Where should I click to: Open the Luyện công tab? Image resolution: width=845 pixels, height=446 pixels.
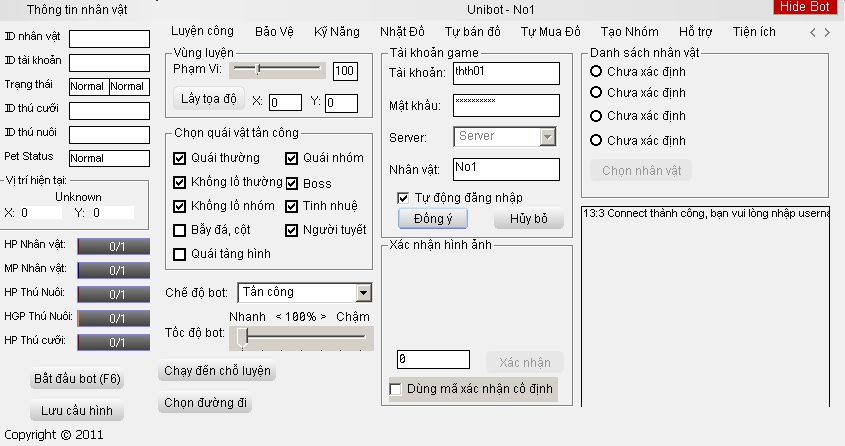[202, 31]
